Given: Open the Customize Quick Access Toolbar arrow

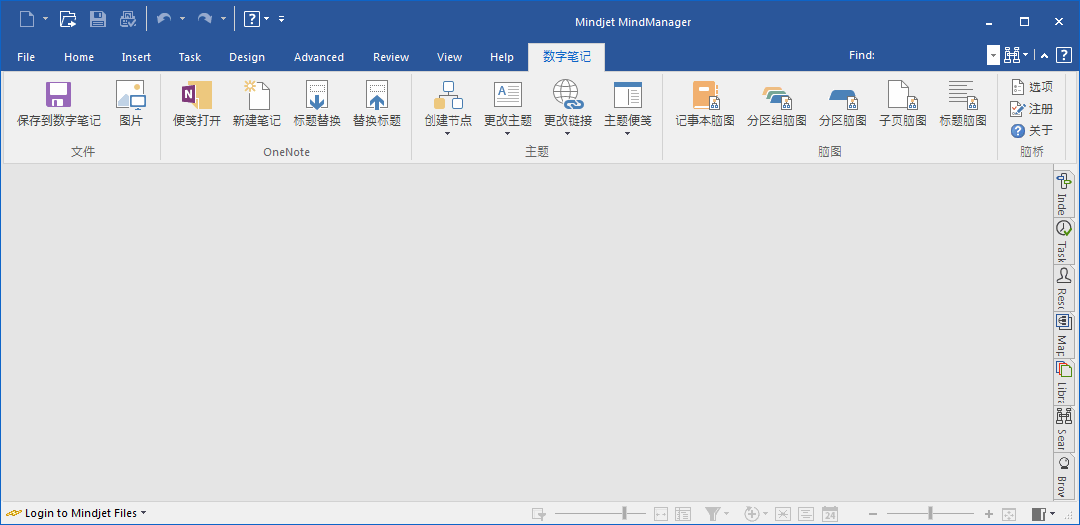Looking at the screenshot, I should pyautogui.click(x=282, y=19).
